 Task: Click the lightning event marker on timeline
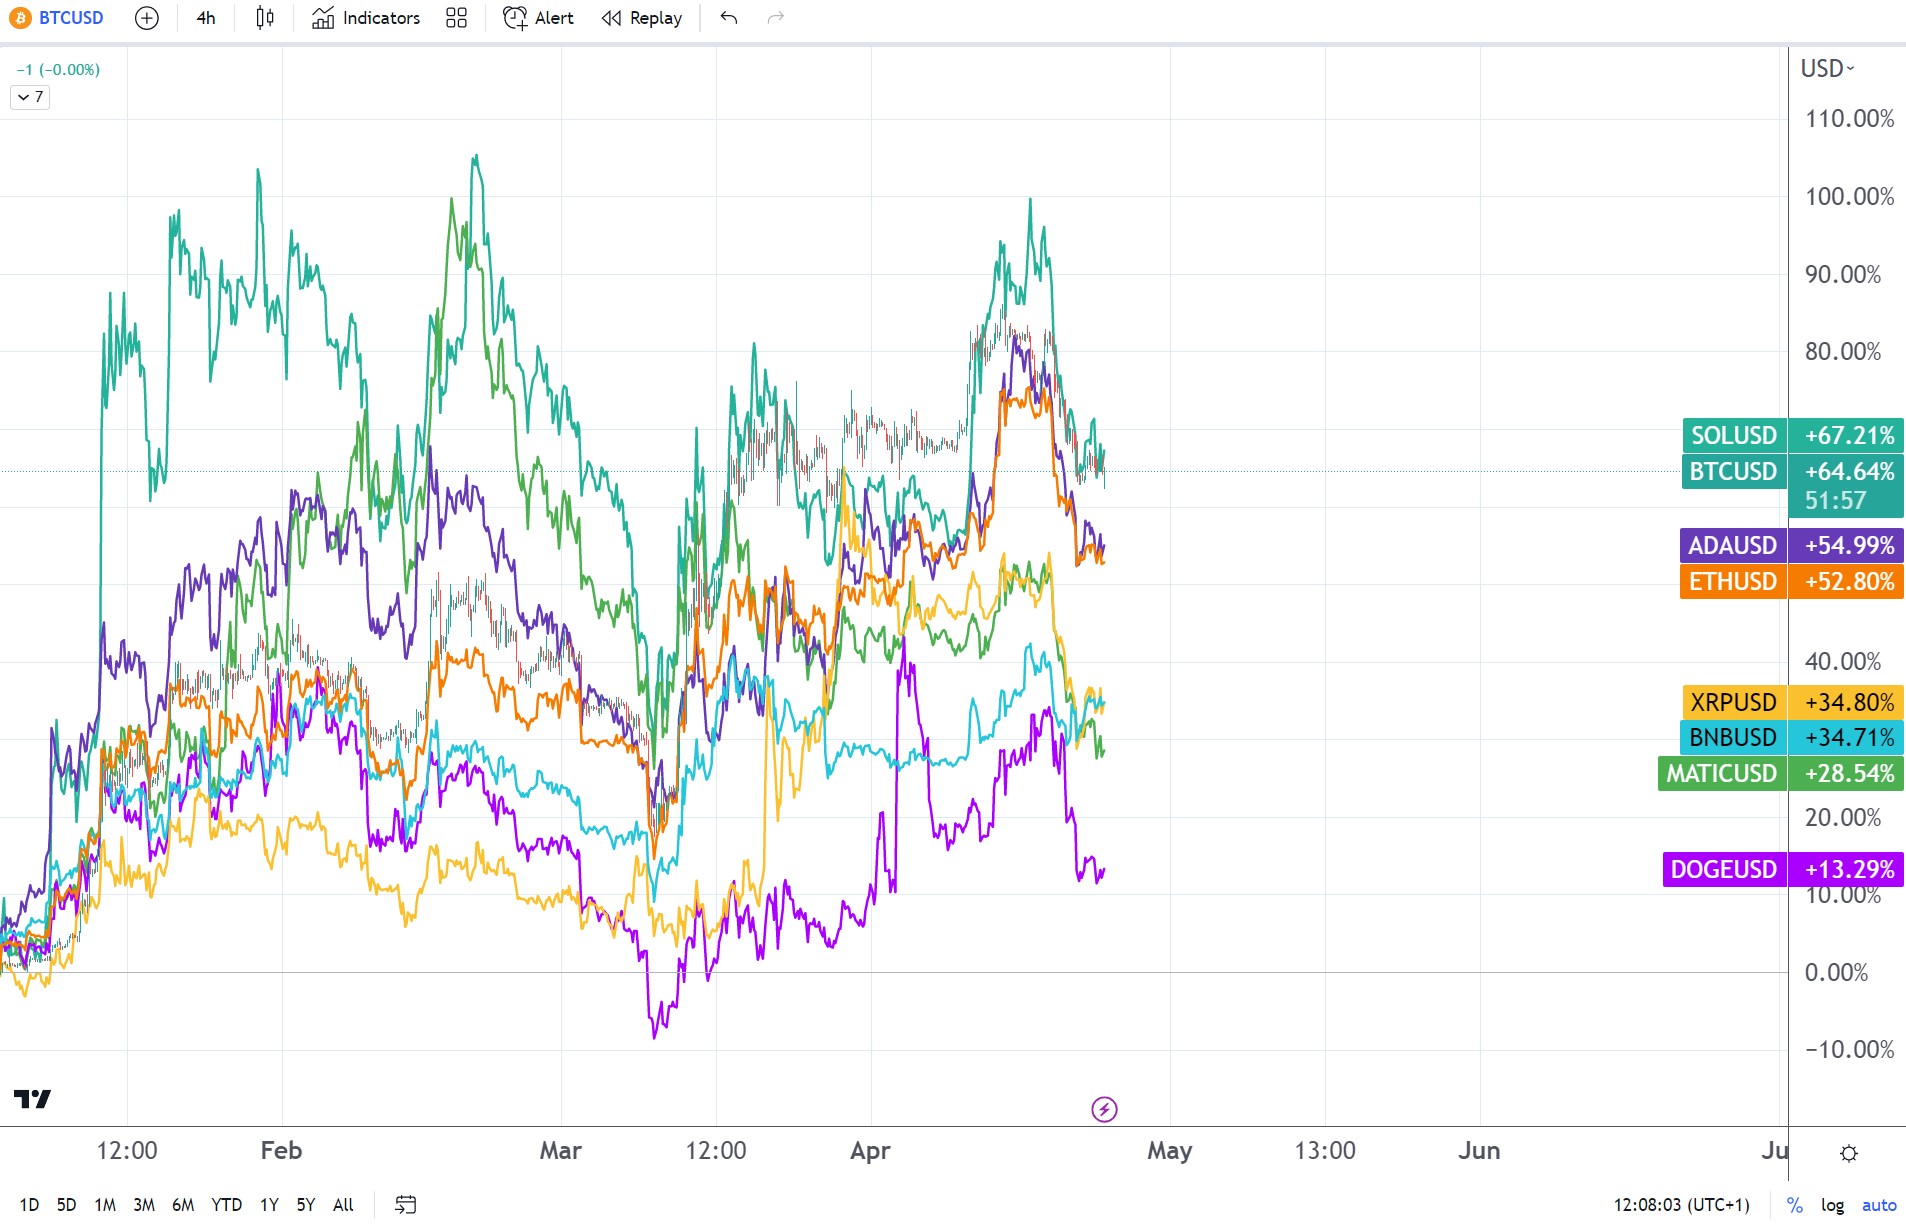pos(1104,1109)
